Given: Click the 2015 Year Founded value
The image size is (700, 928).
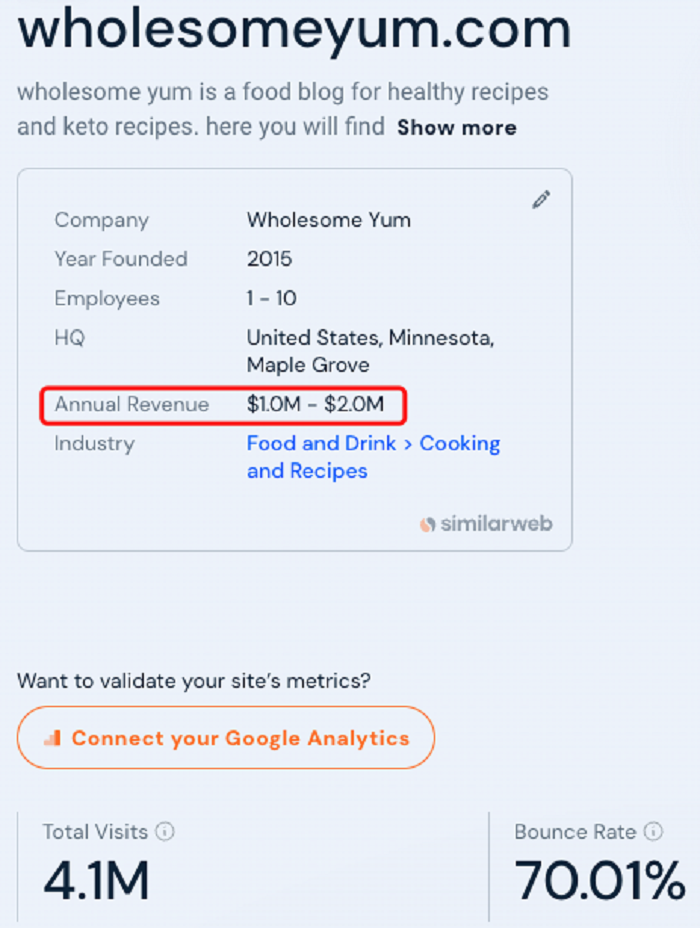Looking at the screenshot, I should (269, 259).
